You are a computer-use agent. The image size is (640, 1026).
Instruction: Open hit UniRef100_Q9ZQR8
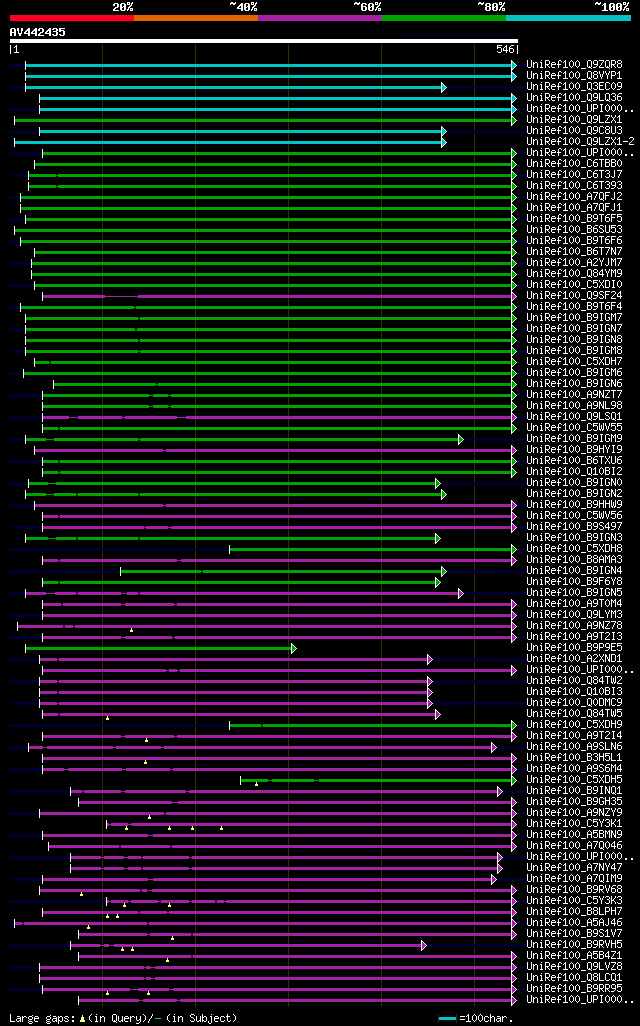coord(575,65)
